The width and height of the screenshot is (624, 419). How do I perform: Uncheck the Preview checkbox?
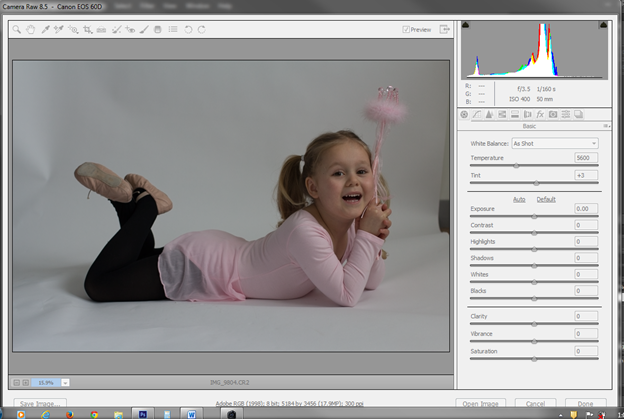(406, 30)
